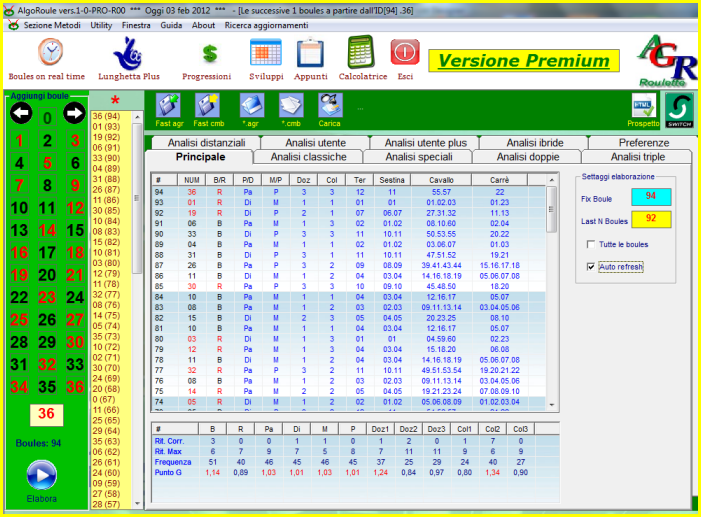Select '36 (94)' in boule list
701x517 pixels.
pyautogui.click(x=106, y=116)
